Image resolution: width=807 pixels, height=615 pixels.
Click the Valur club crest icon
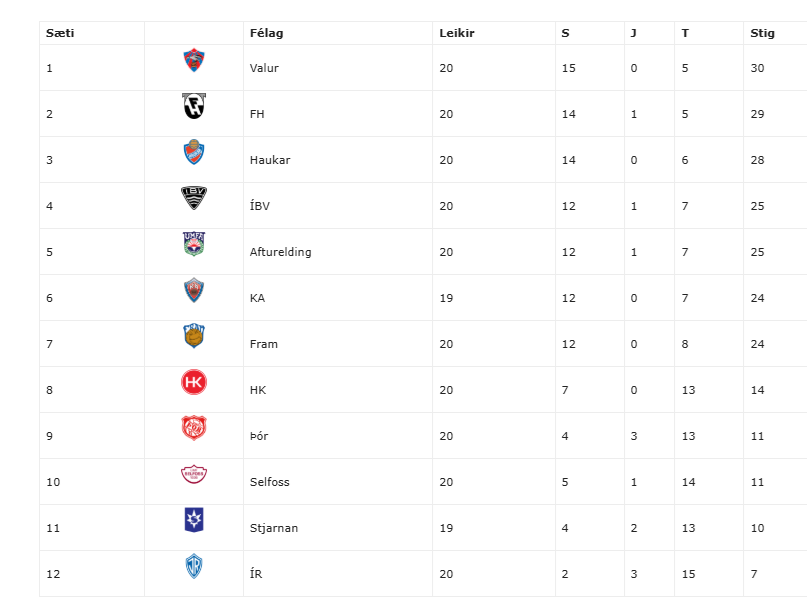click(x=193, y=61)
